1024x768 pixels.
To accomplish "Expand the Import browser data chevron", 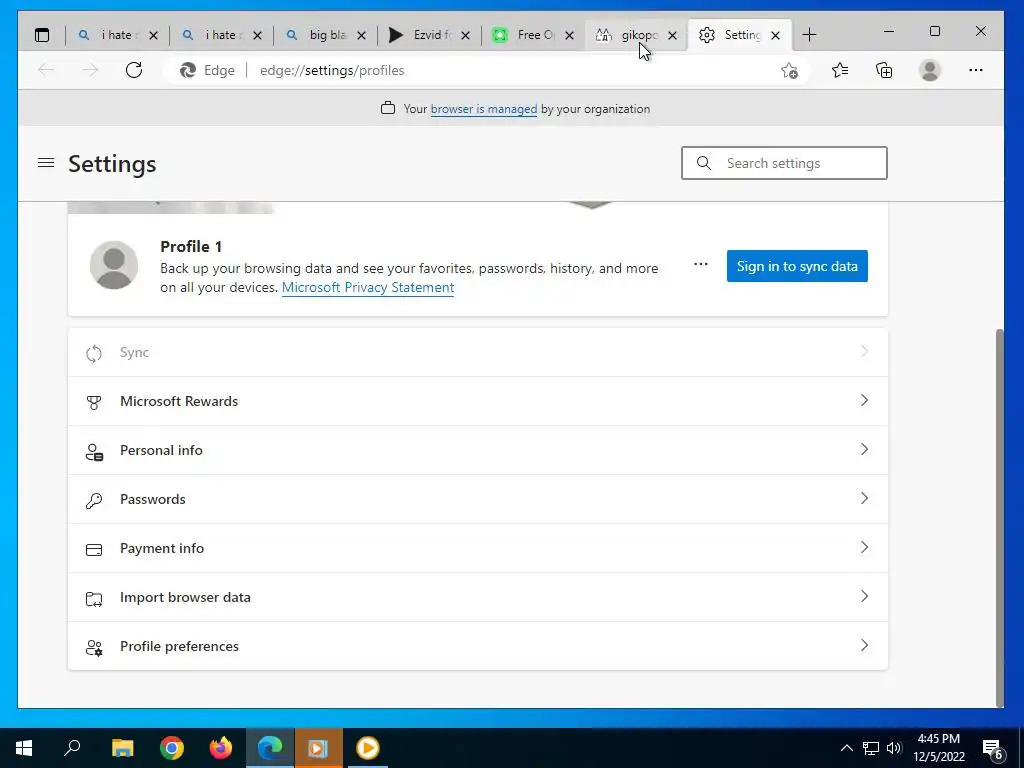I will coord(864,596).
